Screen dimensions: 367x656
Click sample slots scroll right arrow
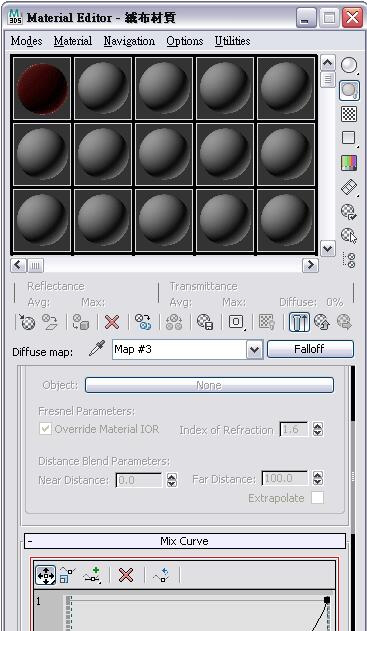click(310, 265)
